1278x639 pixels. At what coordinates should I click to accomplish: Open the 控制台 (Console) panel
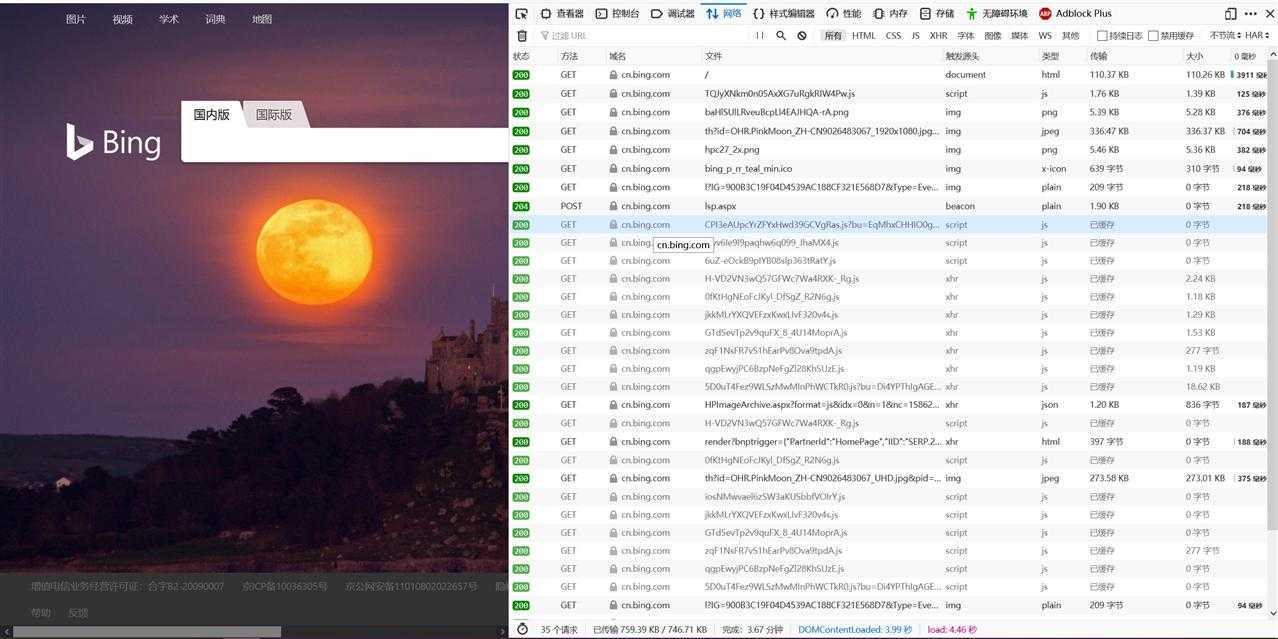point(617,14)
